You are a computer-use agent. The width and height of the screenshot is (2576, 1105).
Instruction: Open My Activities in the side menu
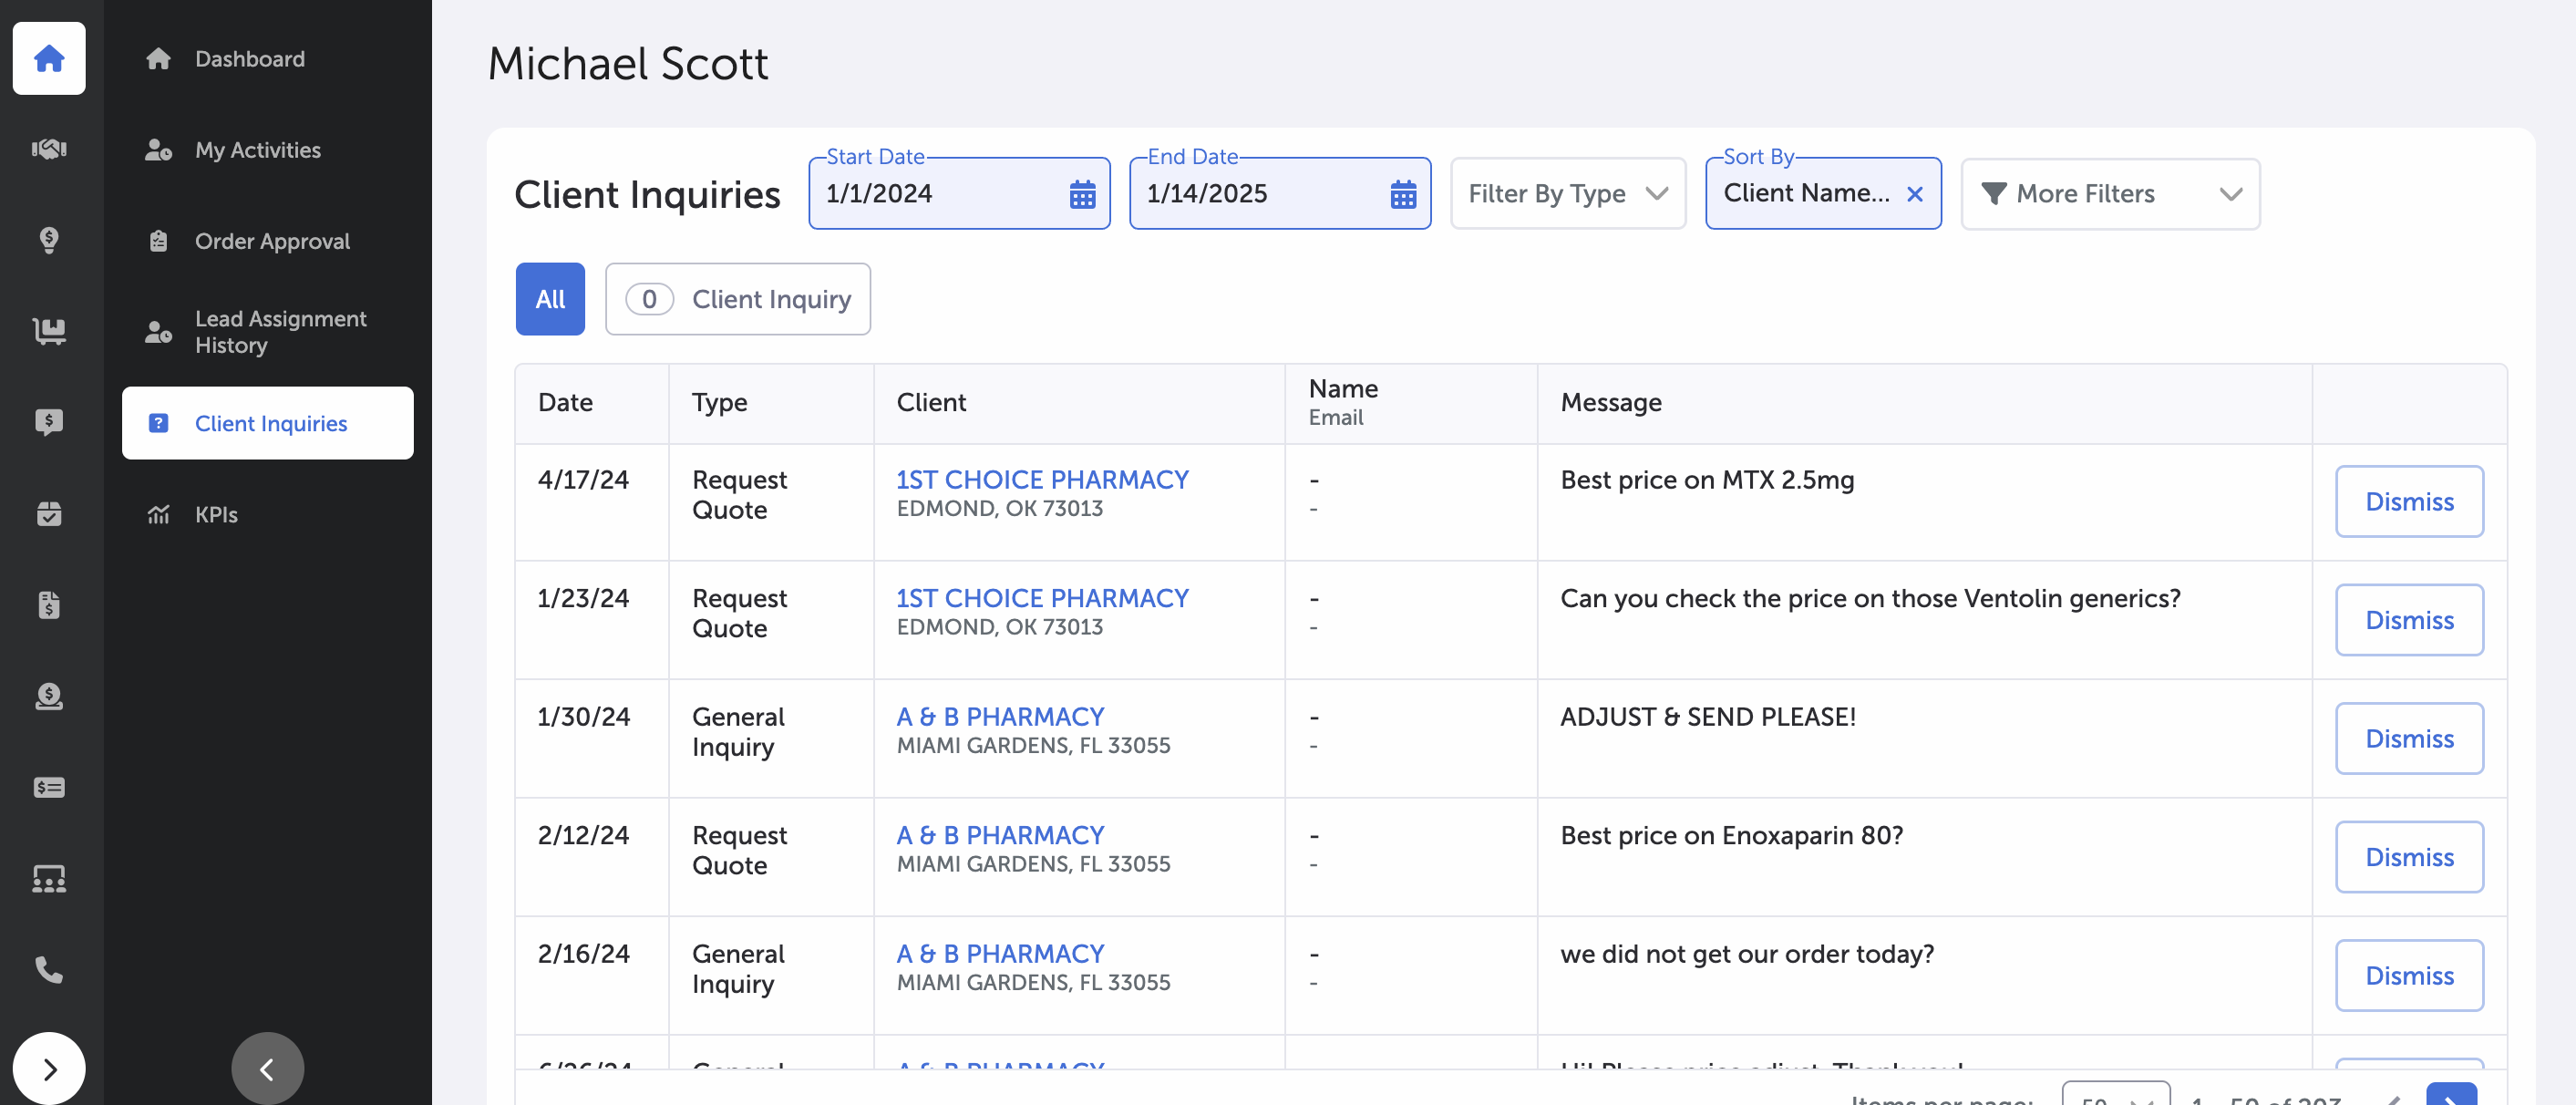(268, 150)
